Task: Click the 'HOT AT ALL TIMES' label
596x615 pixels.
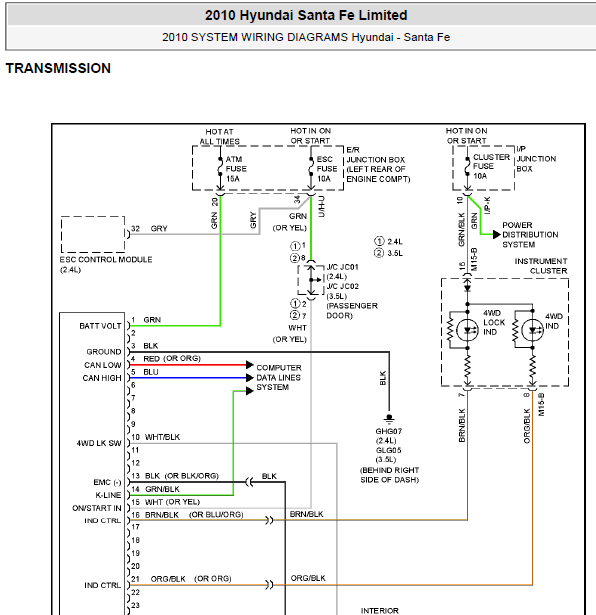Action: tap(220, 136)
